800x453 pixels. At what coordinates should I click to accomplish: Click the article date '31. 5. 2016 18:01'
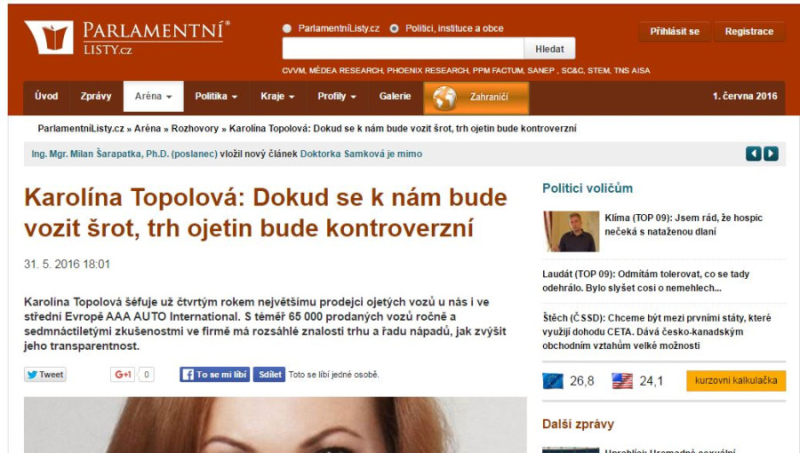[67, 264]
